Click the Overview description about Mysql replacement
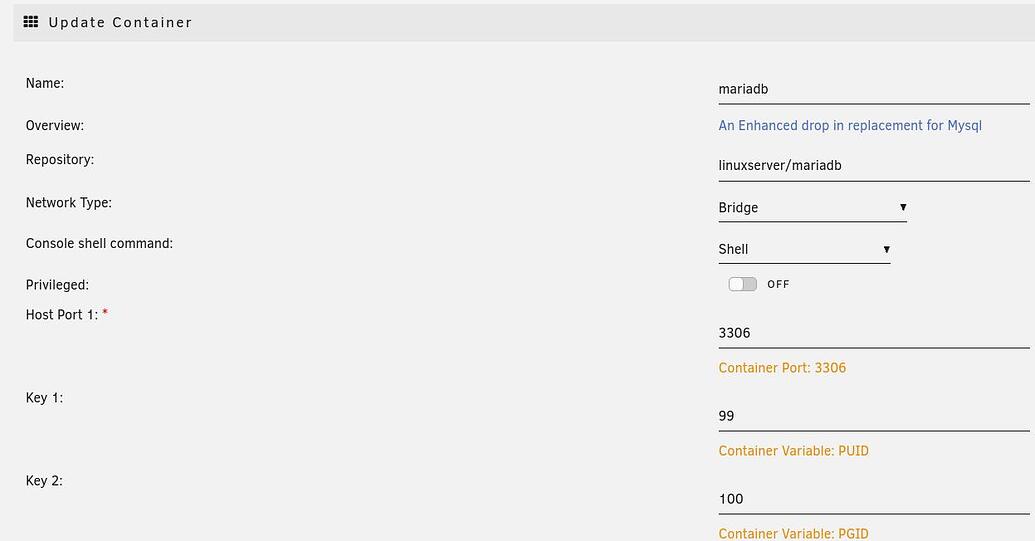 (850, 125)
